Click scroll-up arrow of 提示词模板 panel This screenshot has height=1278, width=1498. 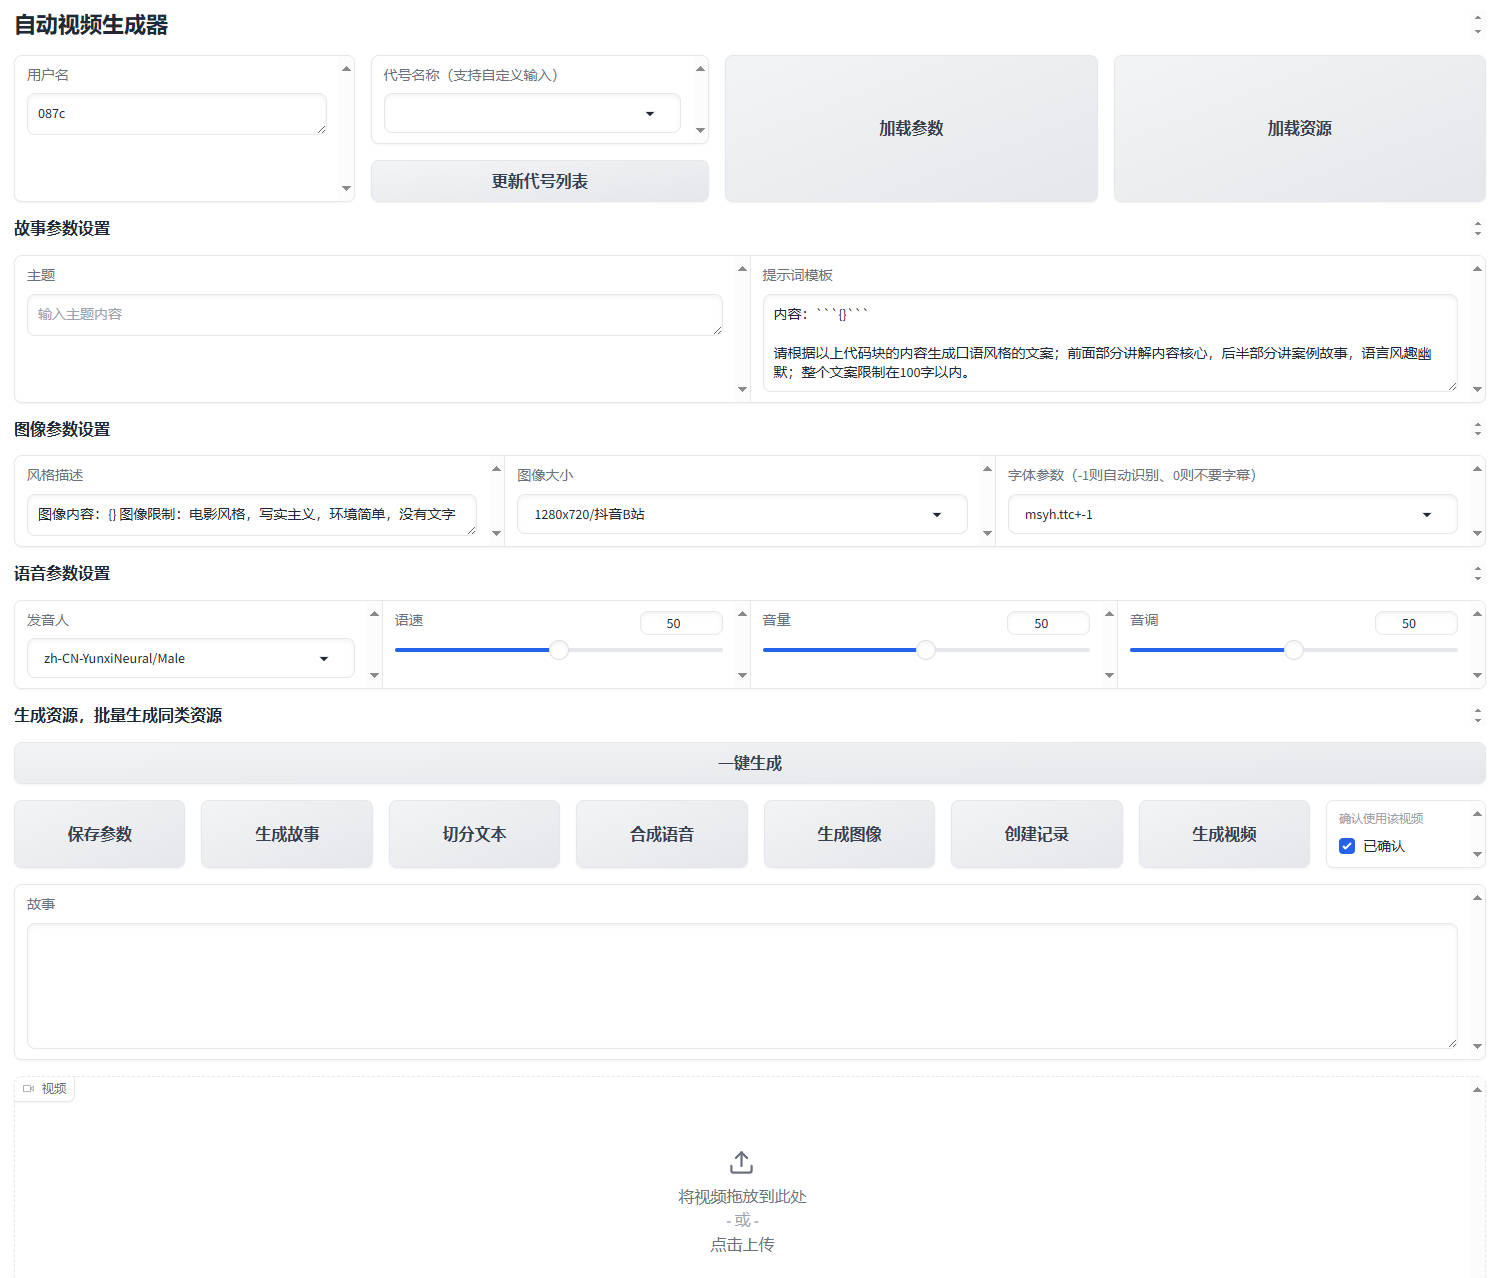pyautogui.click(x=1478, y=269)
